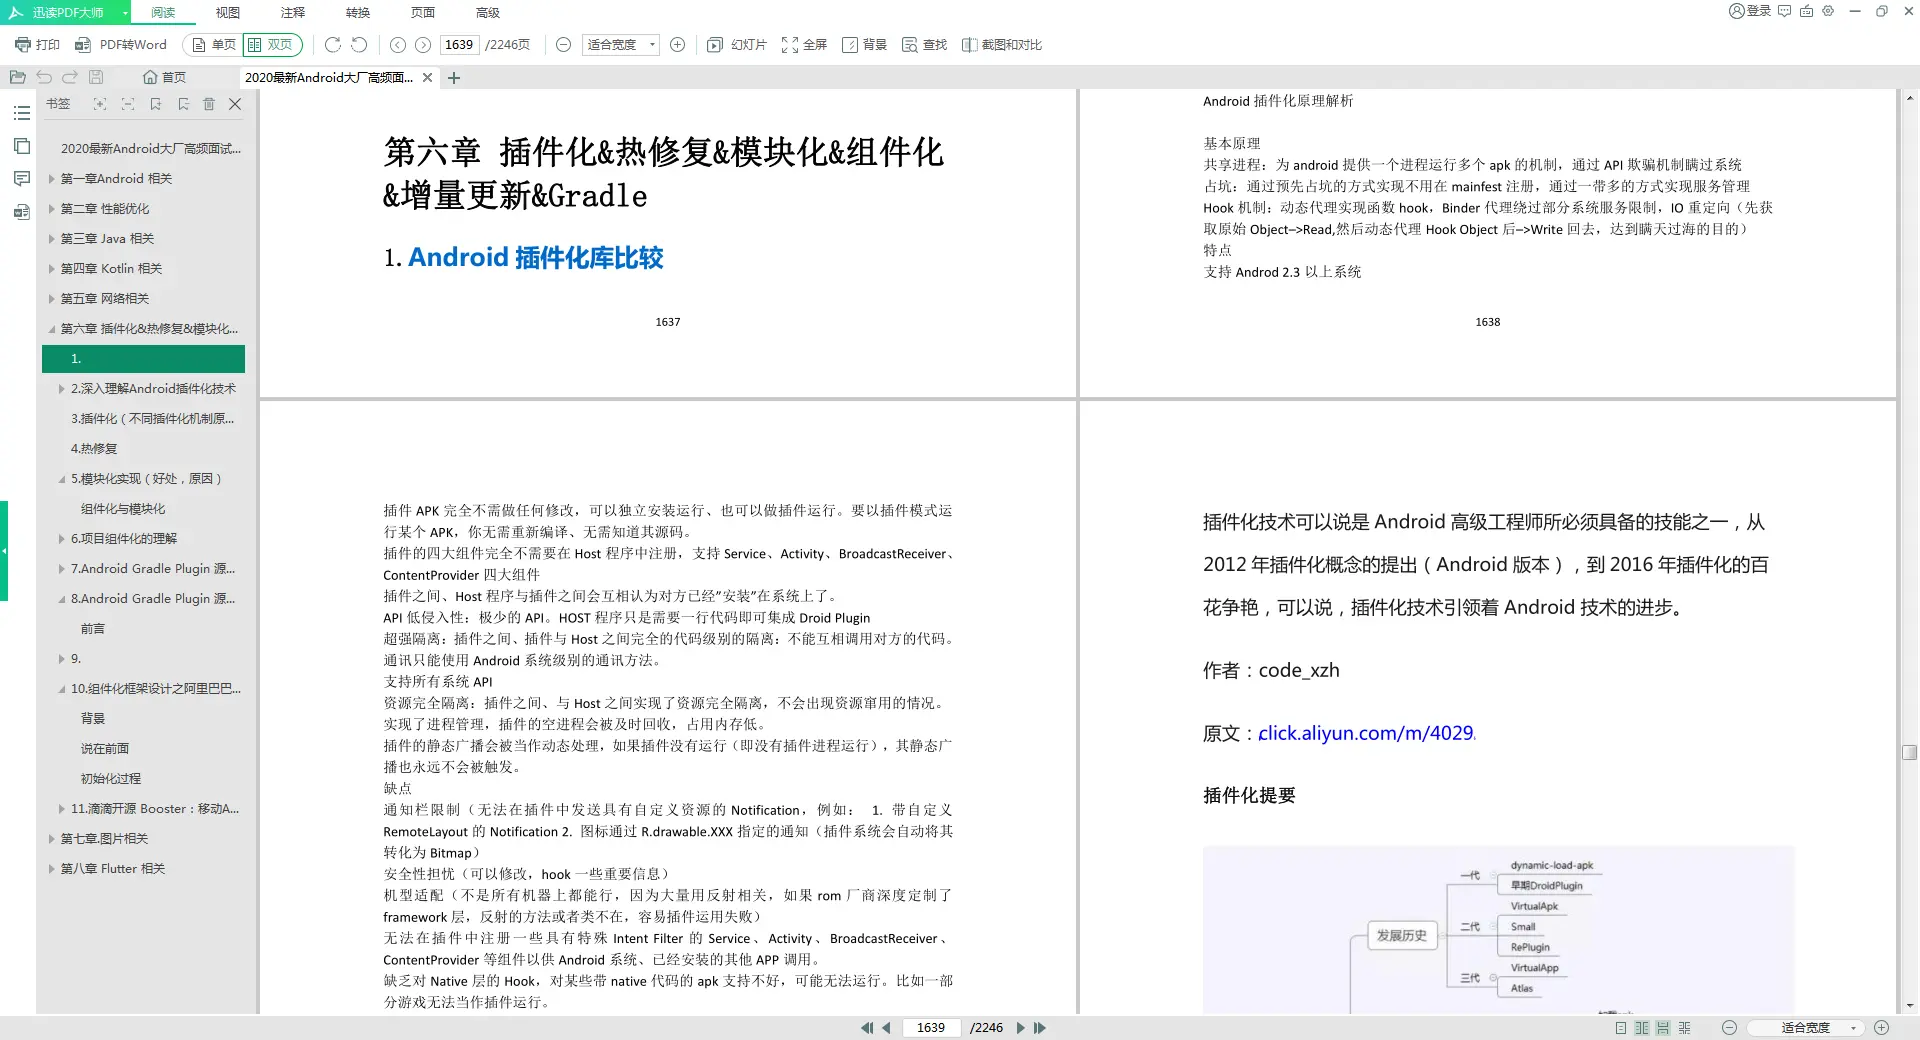Viewport: 1920px width, 1040px height.
Task: Enable 全屏 fullscreen mode
Action: [x=803, y=44]
